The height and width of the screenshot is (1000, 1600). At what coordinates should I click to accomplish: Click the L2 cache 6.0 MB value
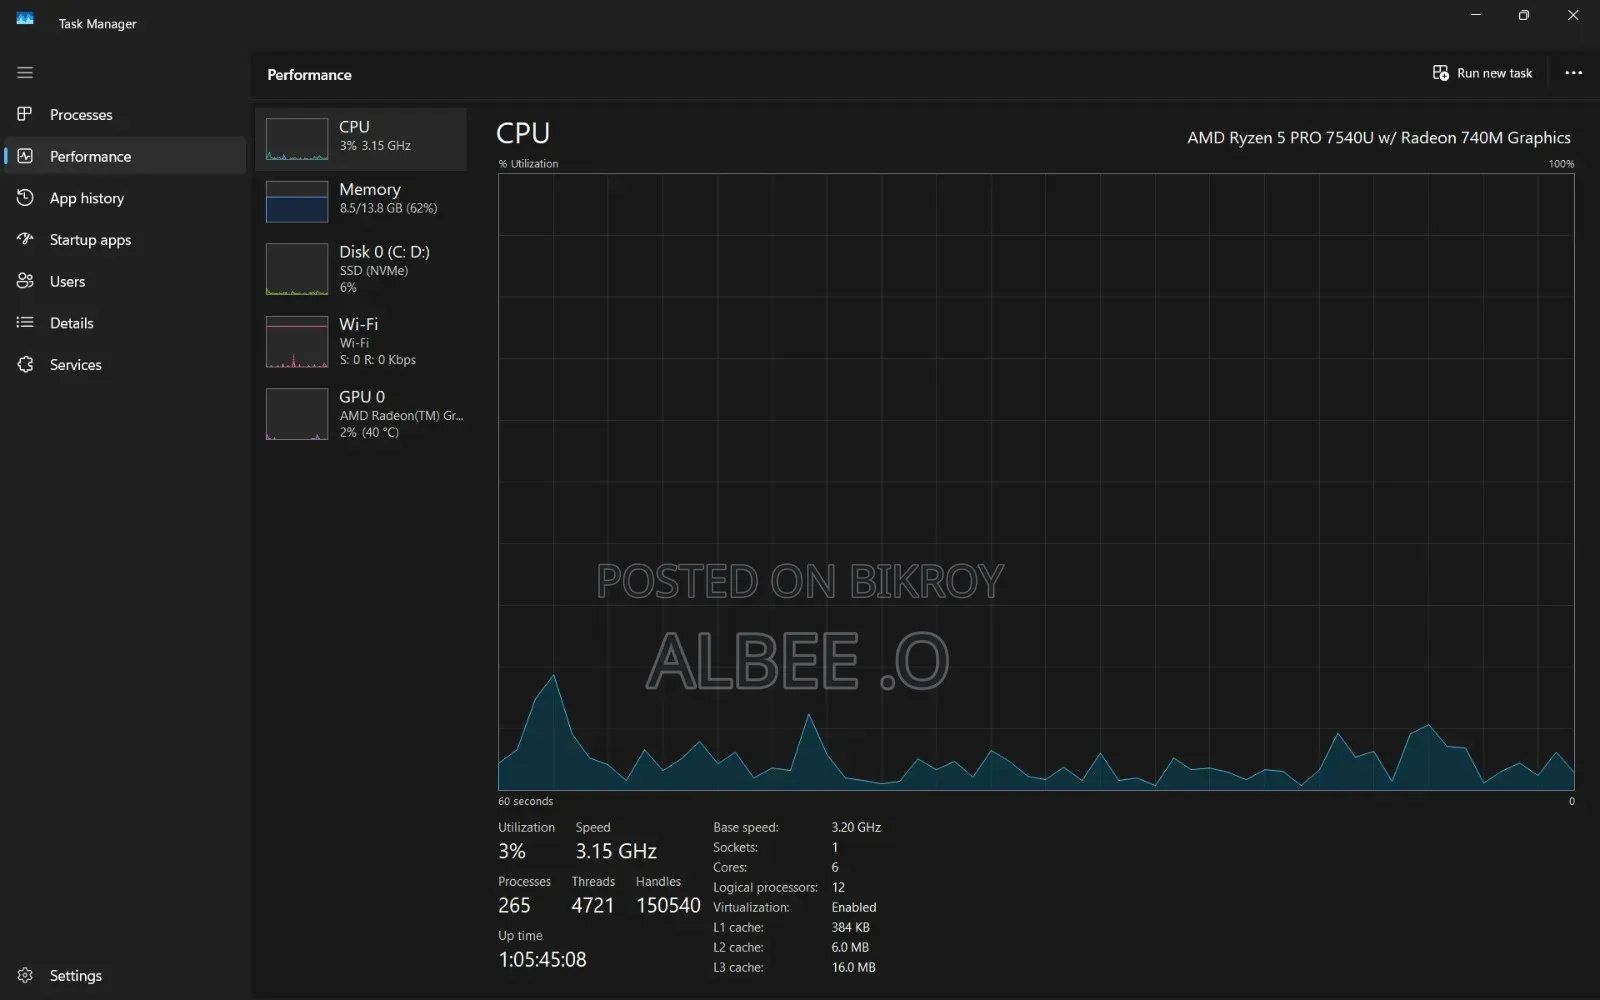[850, 947]
